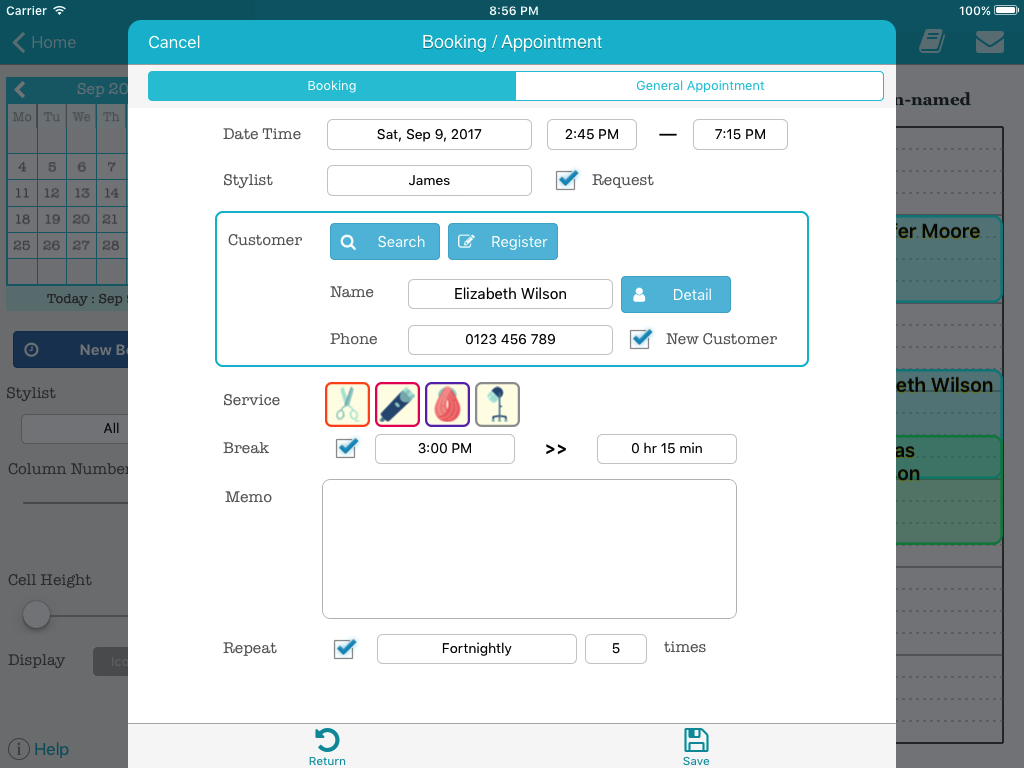The image size is (1024, 768).
Task: Click into the Memo text area
Action: click(x=529, y=549)
